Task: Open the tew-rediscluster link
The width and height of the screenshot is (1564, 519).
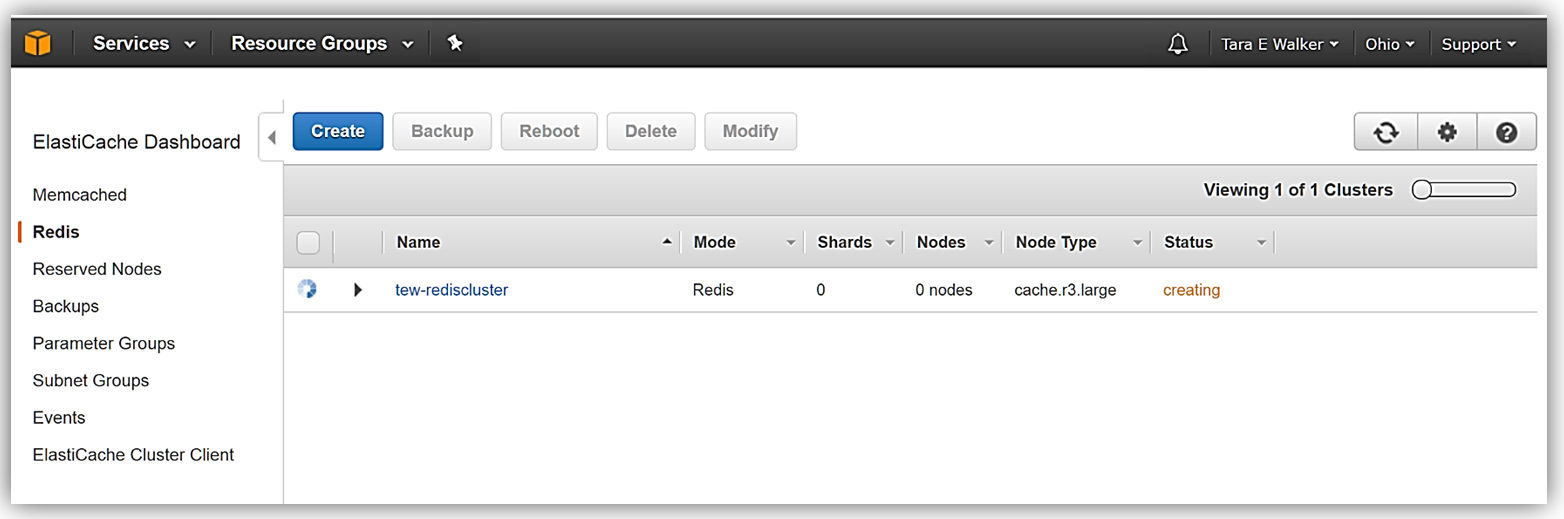Action: click(x=452, y=290)
